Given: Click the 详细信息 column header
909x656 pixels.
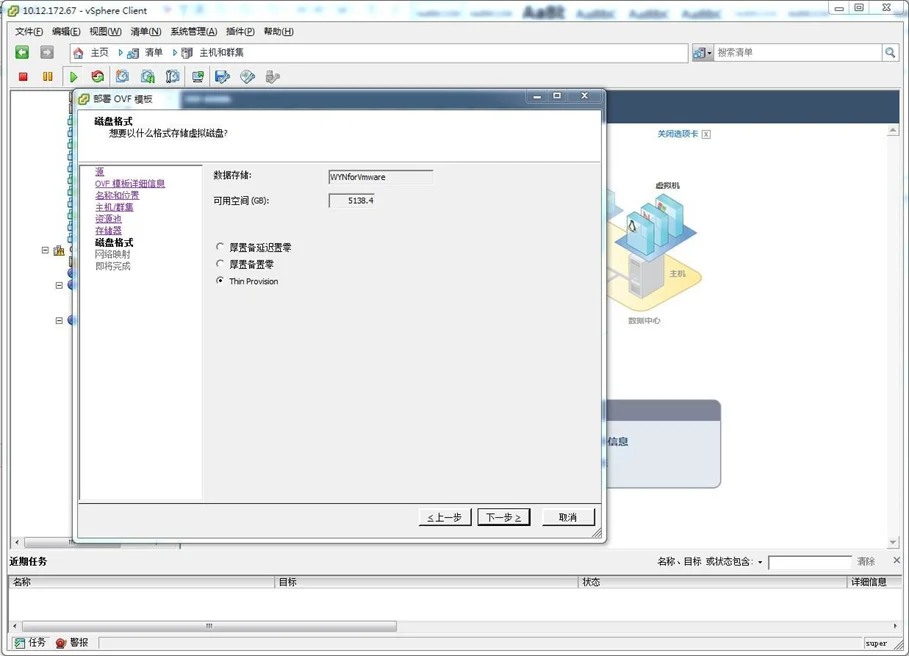Looking at the screenshot, I should (874, 582).
